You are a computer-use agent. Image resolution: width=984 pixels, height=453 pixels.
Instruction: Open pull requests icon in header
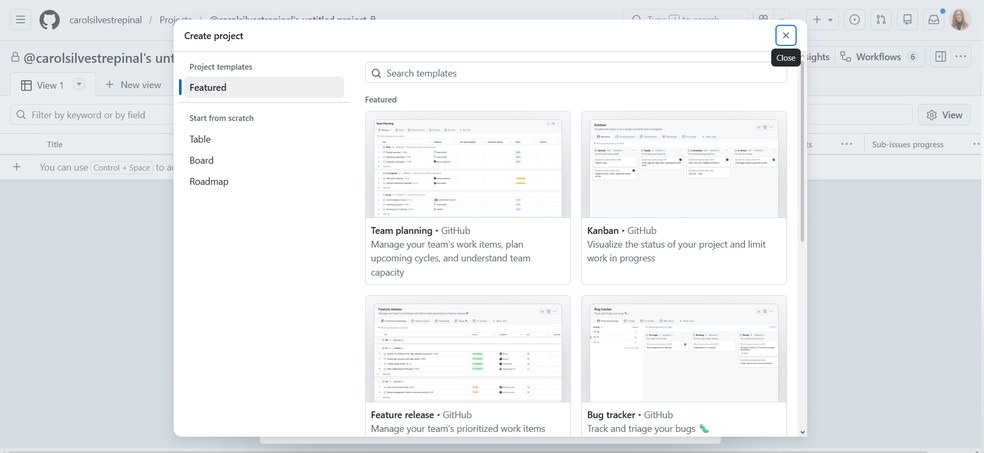point(881,19)
